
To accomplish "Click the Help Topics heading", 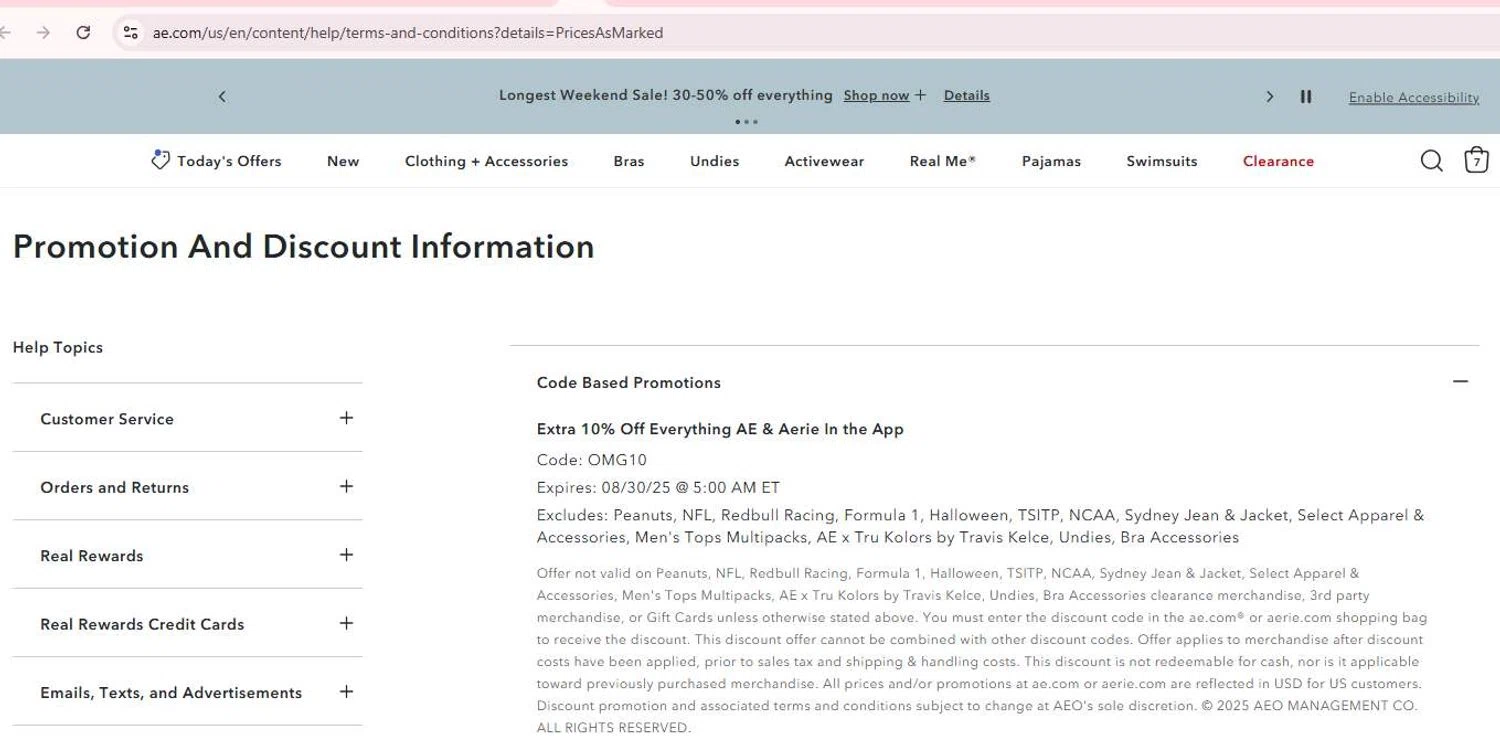I will tap(58, 348).
